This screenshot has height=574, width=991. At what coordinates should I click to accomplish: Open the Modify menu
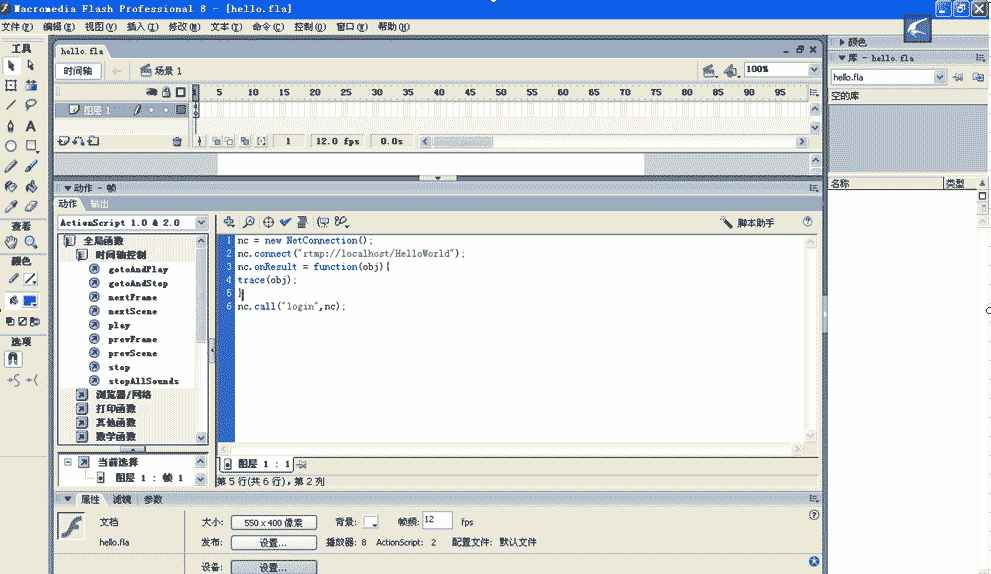click(184, 27)
